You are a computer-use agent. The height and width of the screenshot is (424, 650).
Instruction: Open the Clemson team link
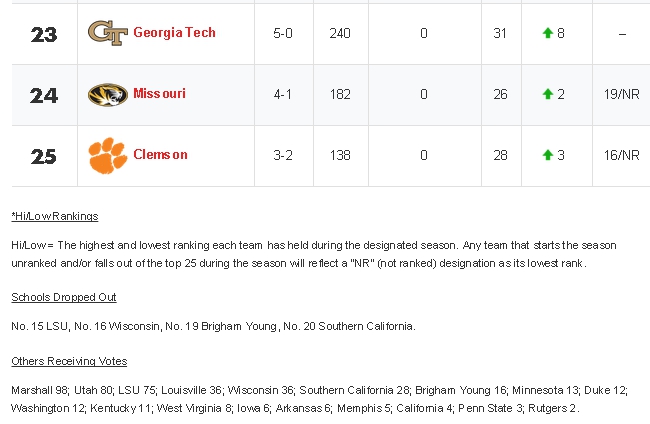[160, 155]
